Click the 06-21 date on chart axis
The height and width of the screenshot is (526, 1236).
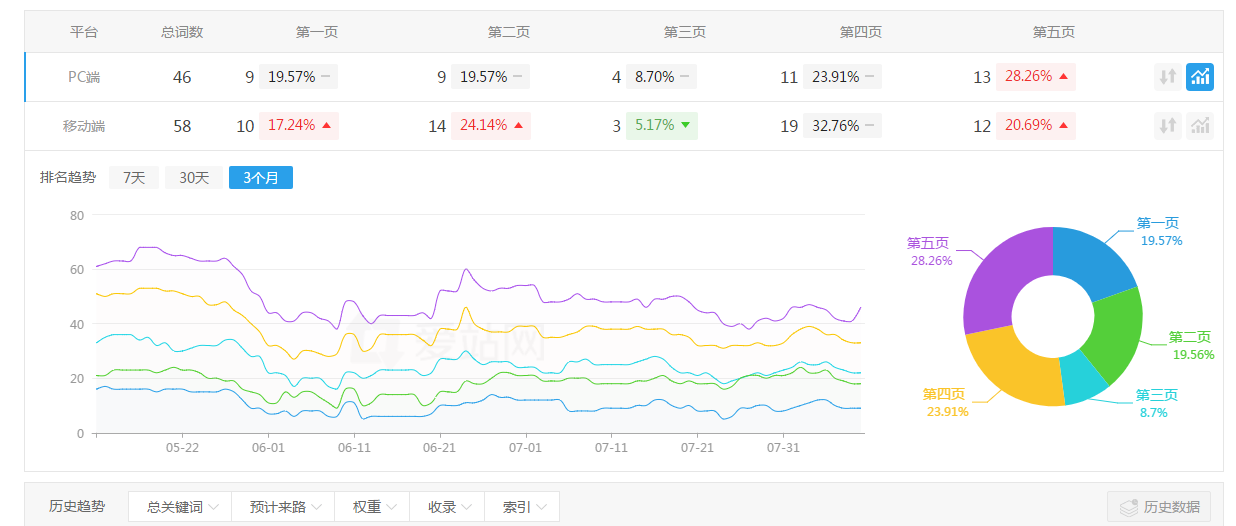click(439, 448)
